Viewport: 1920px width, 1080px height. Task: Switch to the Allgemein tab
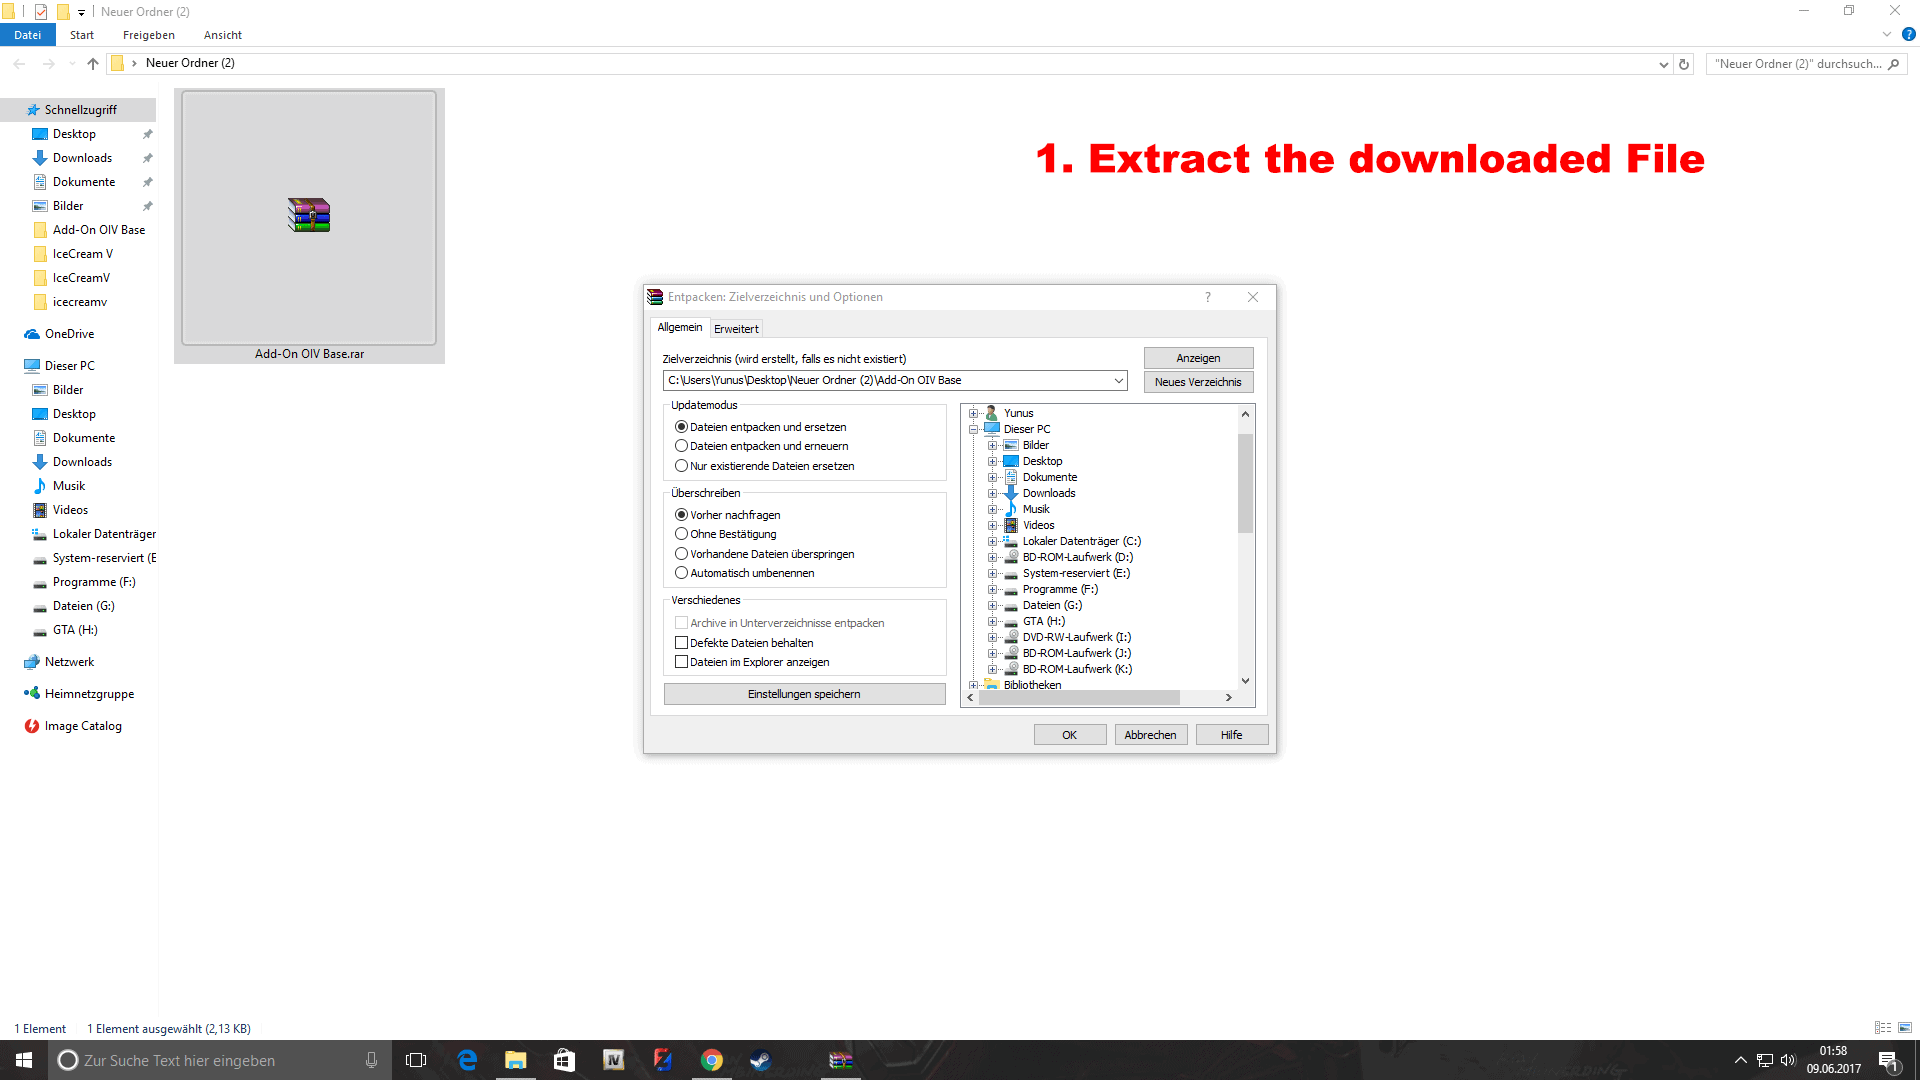click(680, 327)
